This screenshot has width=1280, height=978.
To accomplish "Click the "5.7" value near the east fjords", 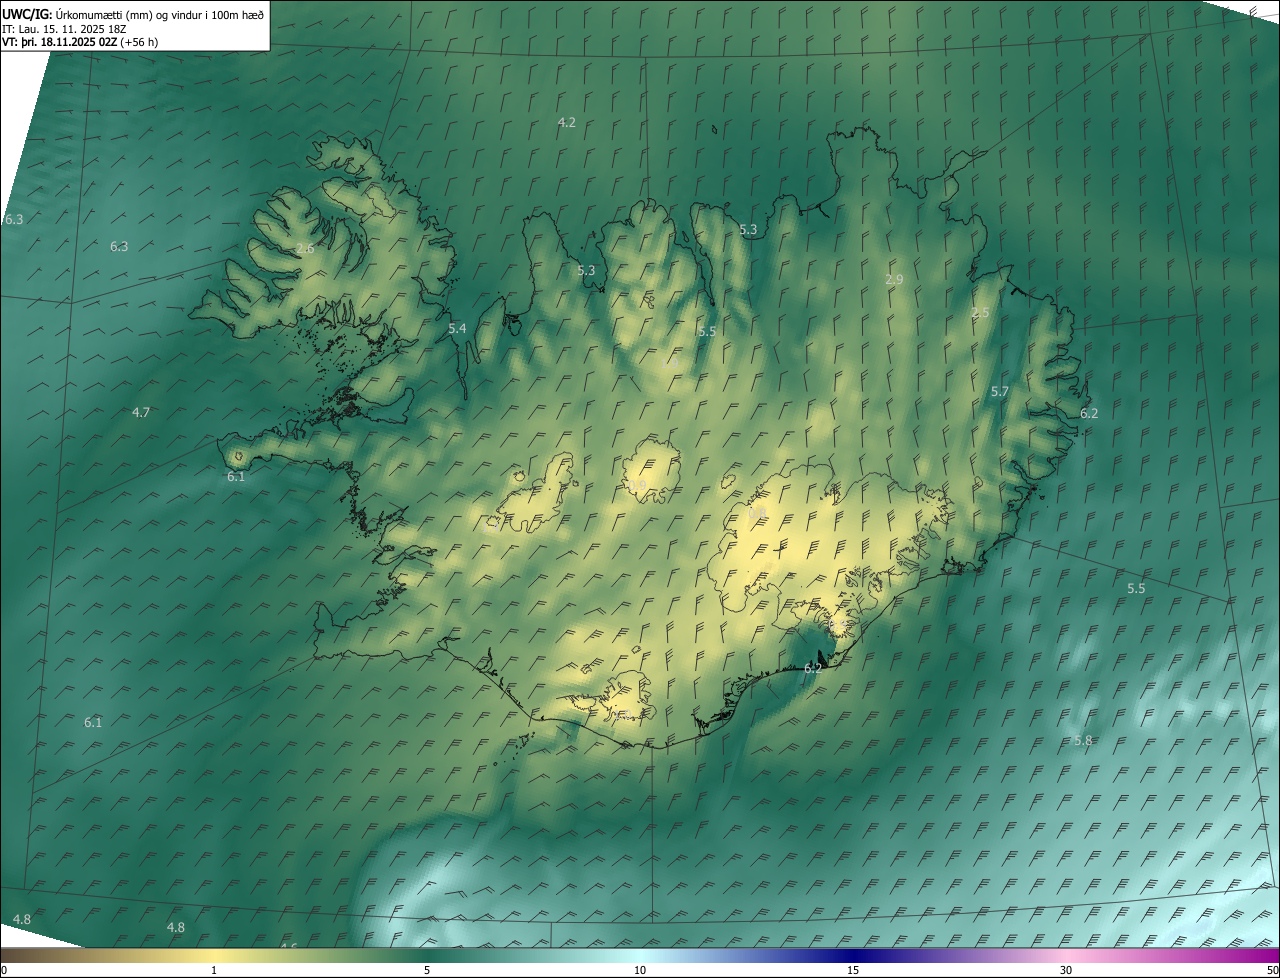I will (999, 392).
